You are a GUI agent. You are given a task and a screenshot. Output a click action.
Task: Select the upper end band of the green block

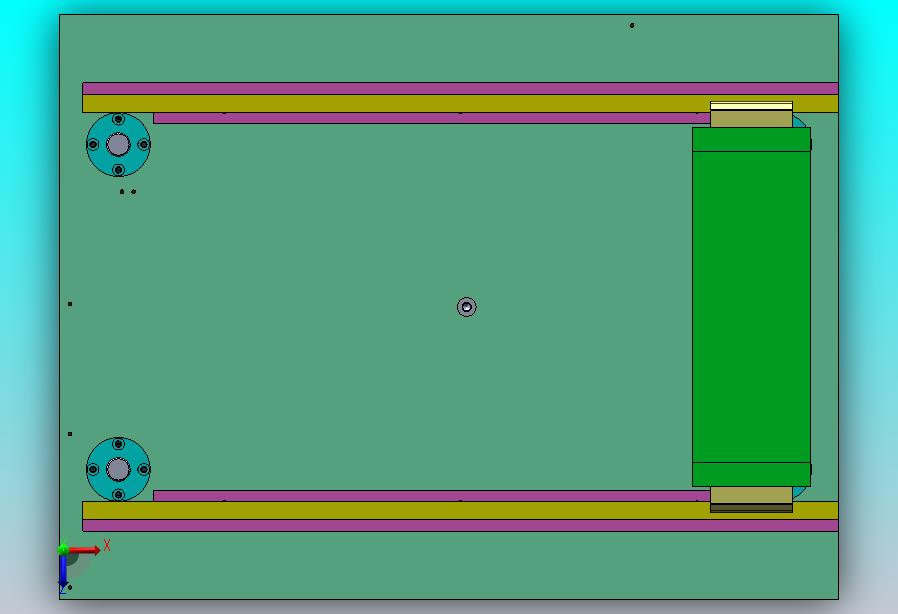pos(751,139)
